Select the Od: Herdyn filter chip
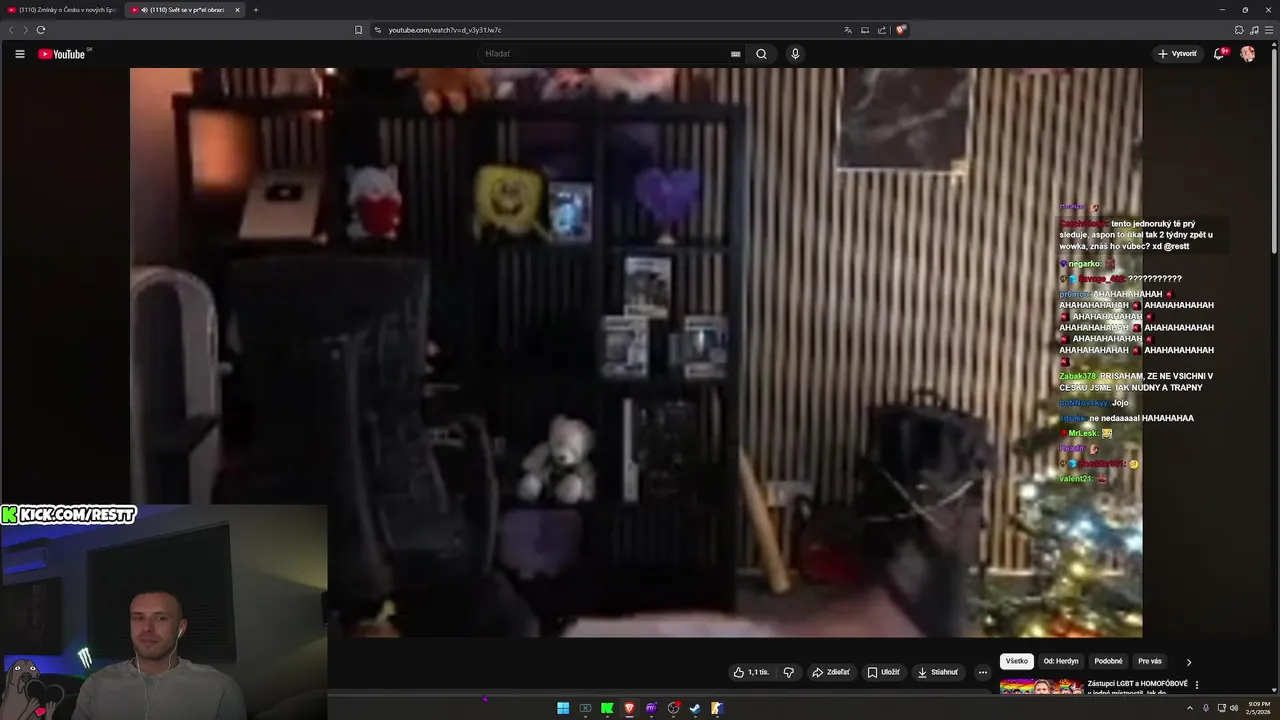The image size is (1280, 720). pyautogui.click(x=1061, y=661)
